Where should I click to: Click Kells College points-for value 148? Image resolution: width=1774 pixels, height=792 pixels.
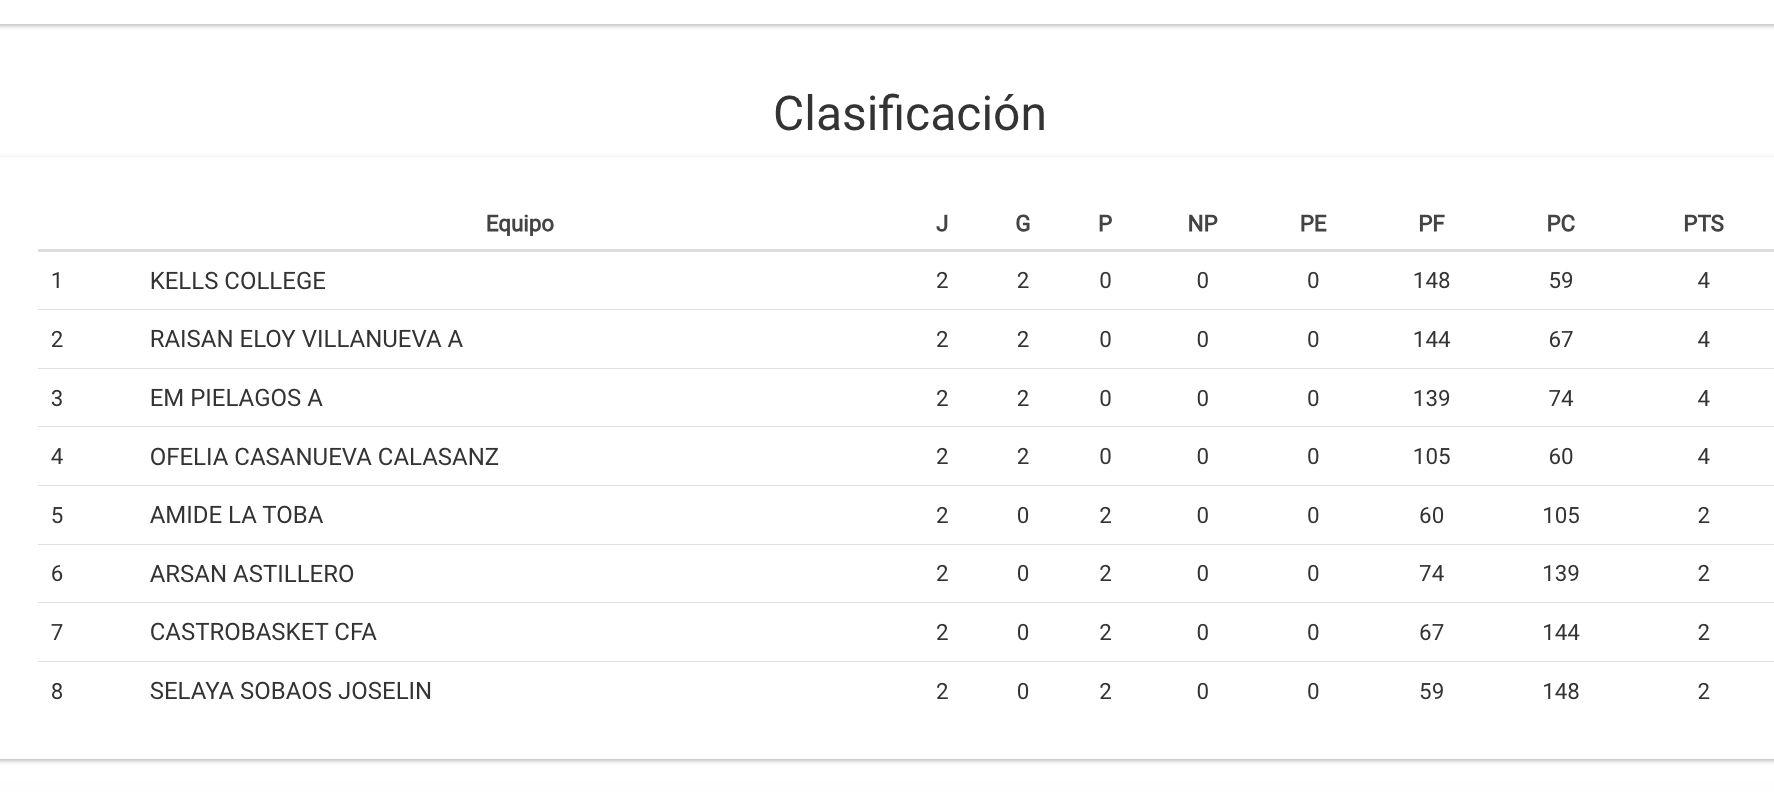tap(1431, 281)
